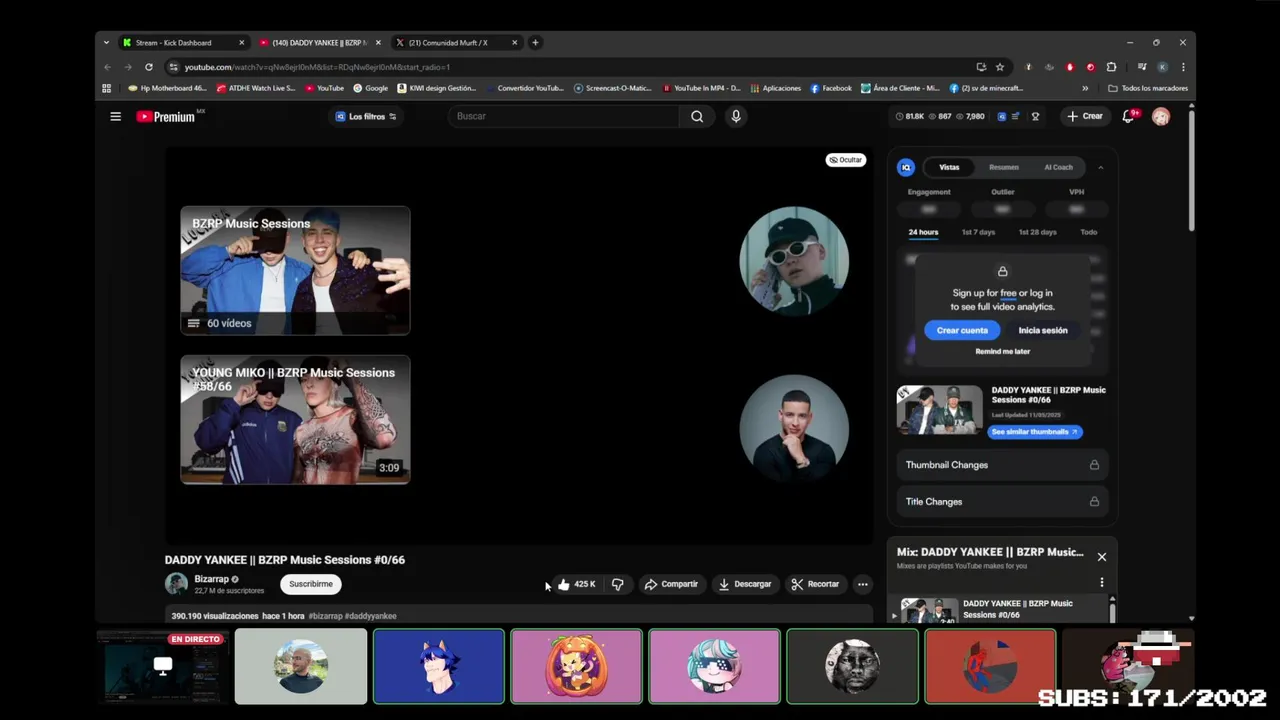Activate voice search microphone
Image resolution: width=1280 pixels, height=720 pixels.
point(736,117)
